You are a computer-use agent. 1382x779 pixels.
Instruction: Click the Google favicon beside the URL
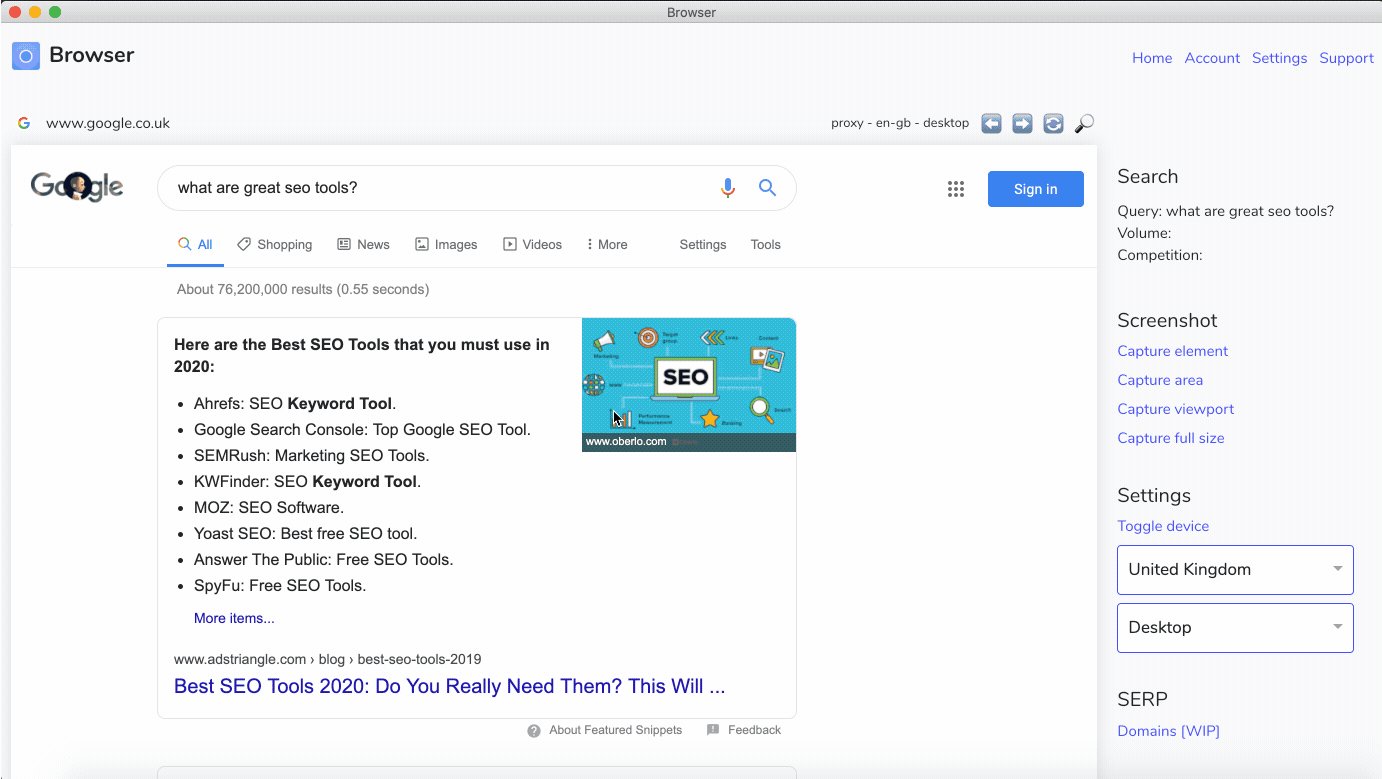tap(24, 123)
